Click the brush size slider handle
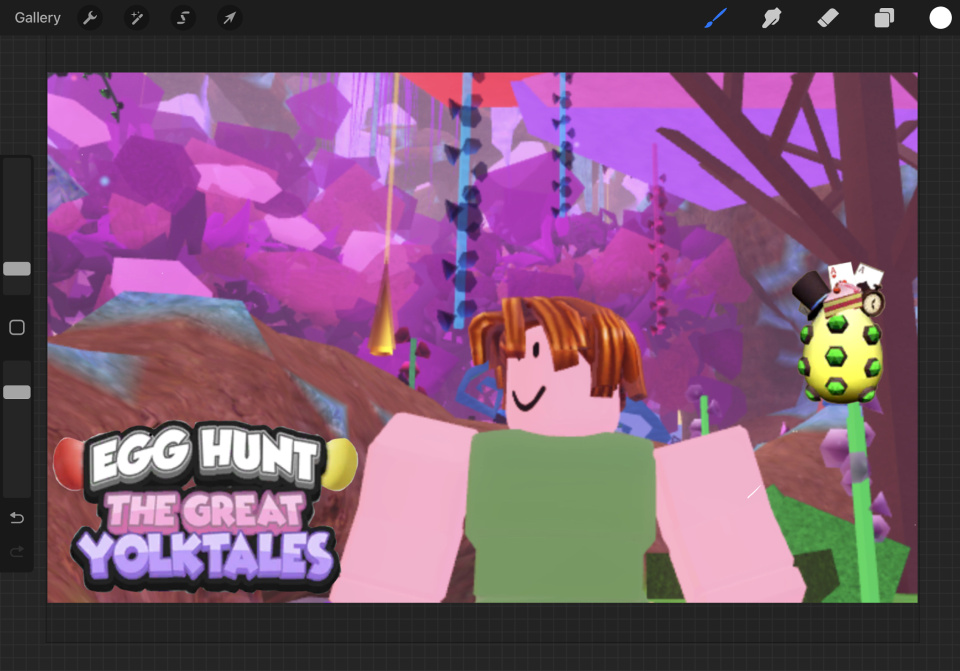 [x=17, y=269]
